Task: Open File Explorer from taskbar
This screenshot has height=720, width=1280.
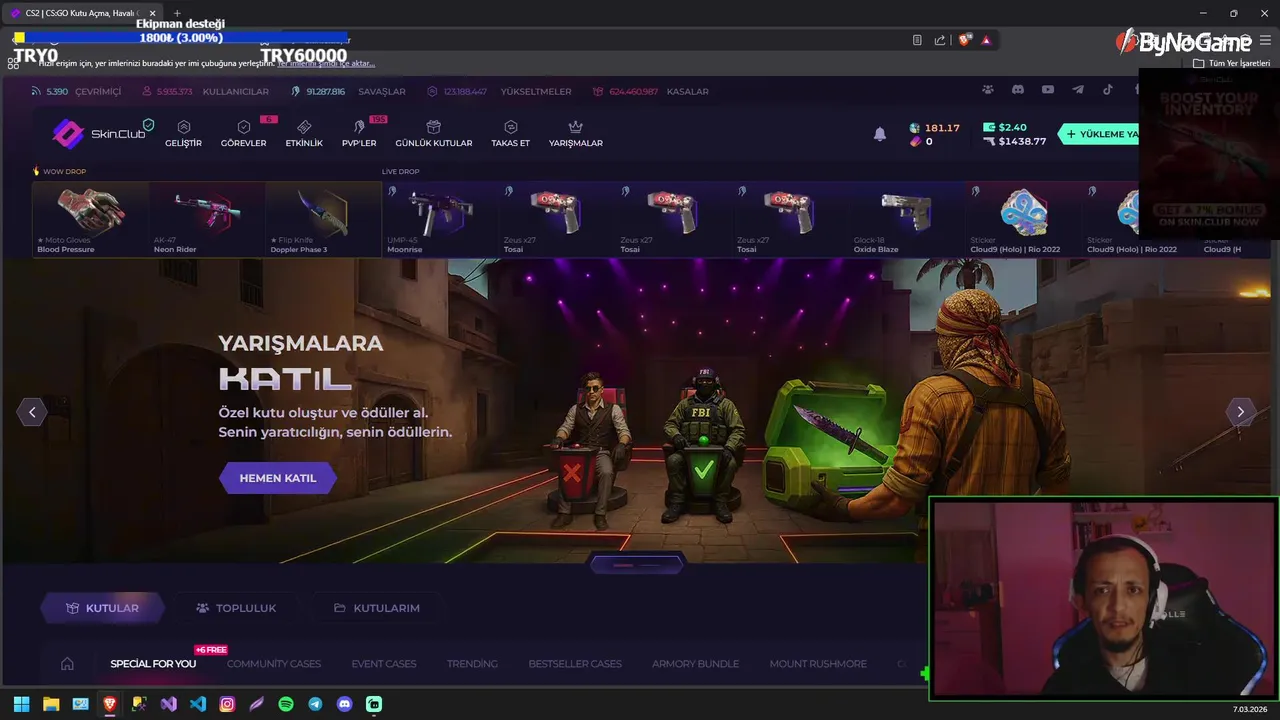Action: pos(51,704)
